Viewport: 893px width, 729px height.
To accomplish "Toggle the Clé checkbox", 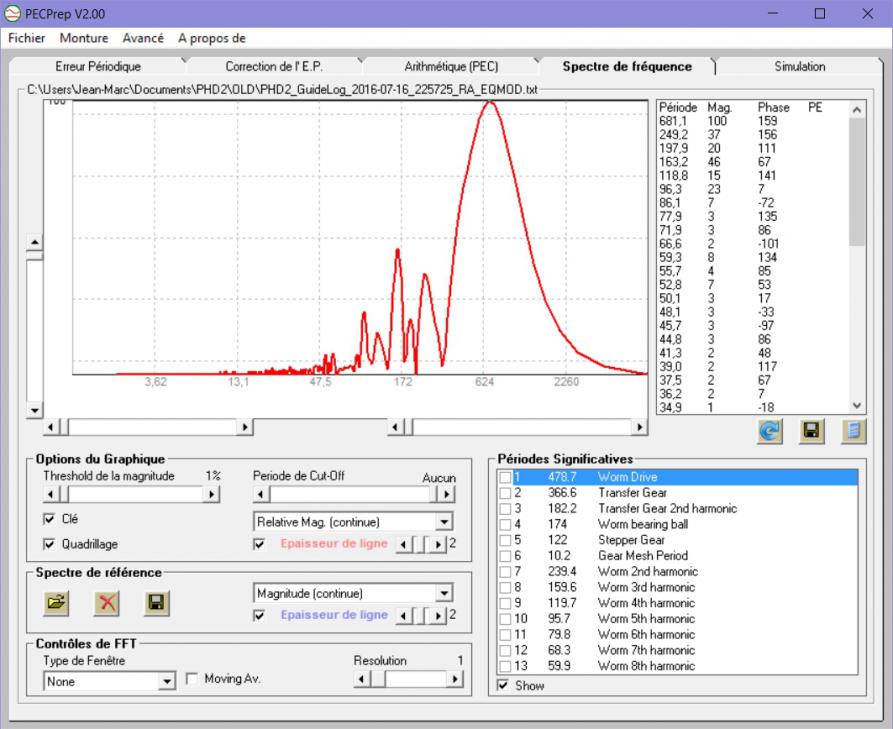I will 50,519.
